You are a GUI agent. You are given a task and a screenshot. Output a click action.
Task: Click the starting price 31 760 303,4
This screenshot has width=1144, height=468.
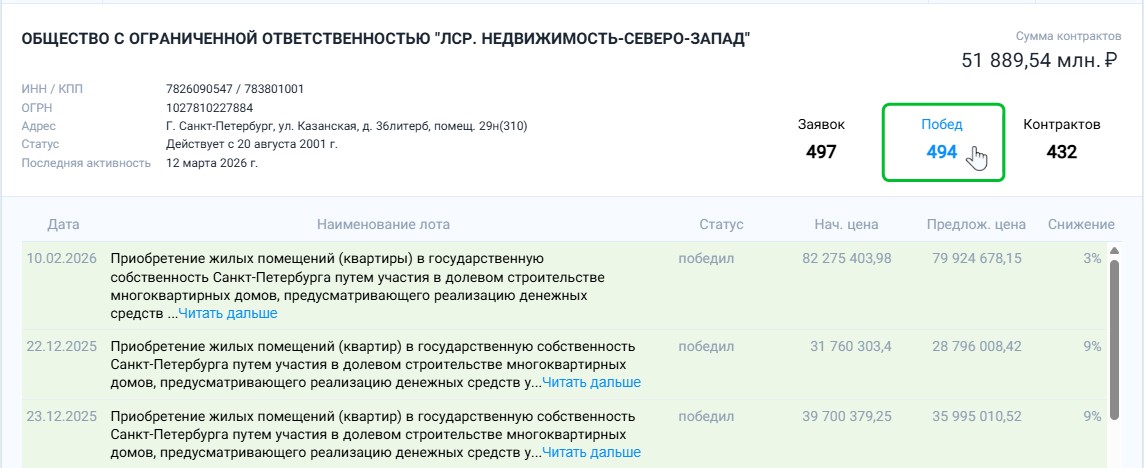pyautogui.click(x=851, y=346)
